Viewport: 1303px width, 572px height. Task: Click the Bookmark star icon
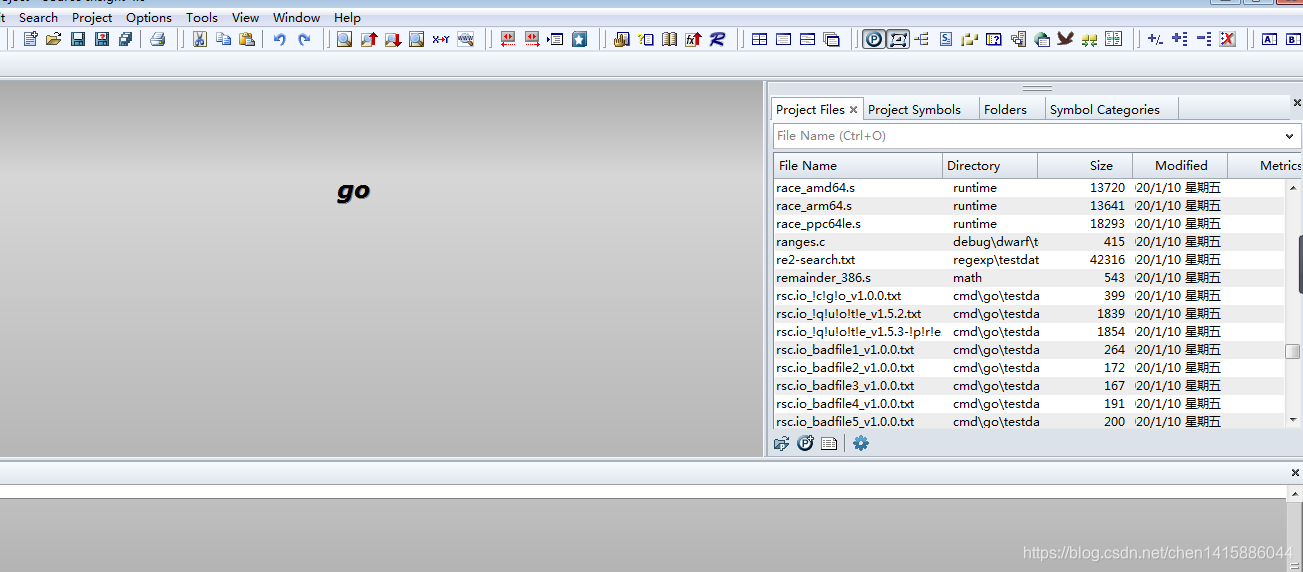[580, 39]
